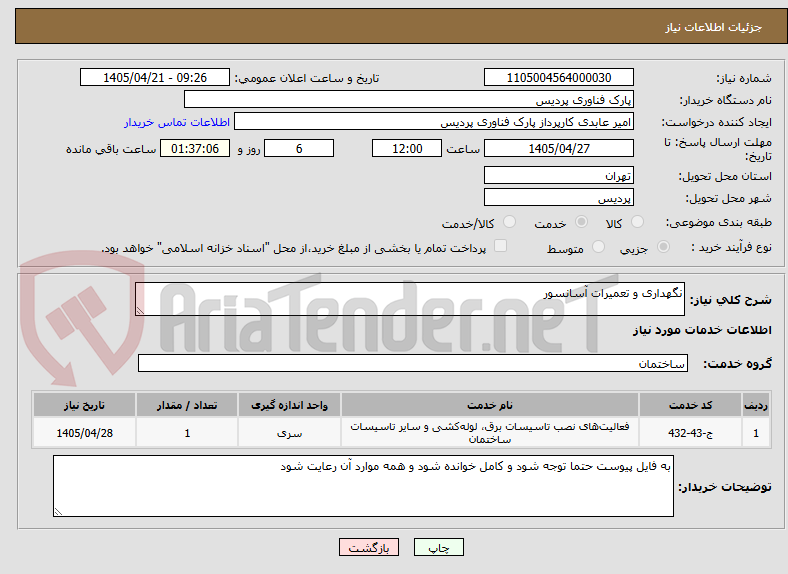This screenshot has width=788, height=574.
Task: Click the واحد اندازه گیری column header
Action: [289, 405]
